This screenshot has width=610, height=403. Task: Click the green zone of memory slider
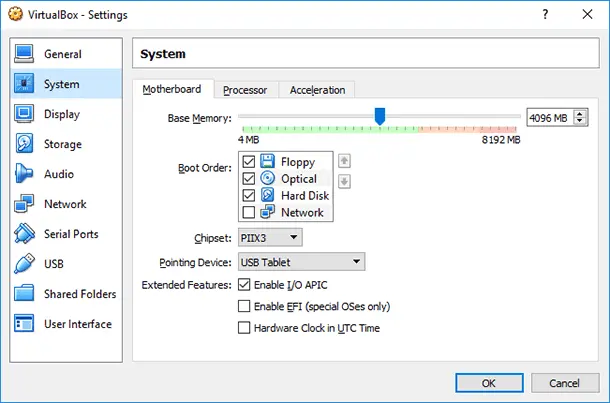pos(330,129)
